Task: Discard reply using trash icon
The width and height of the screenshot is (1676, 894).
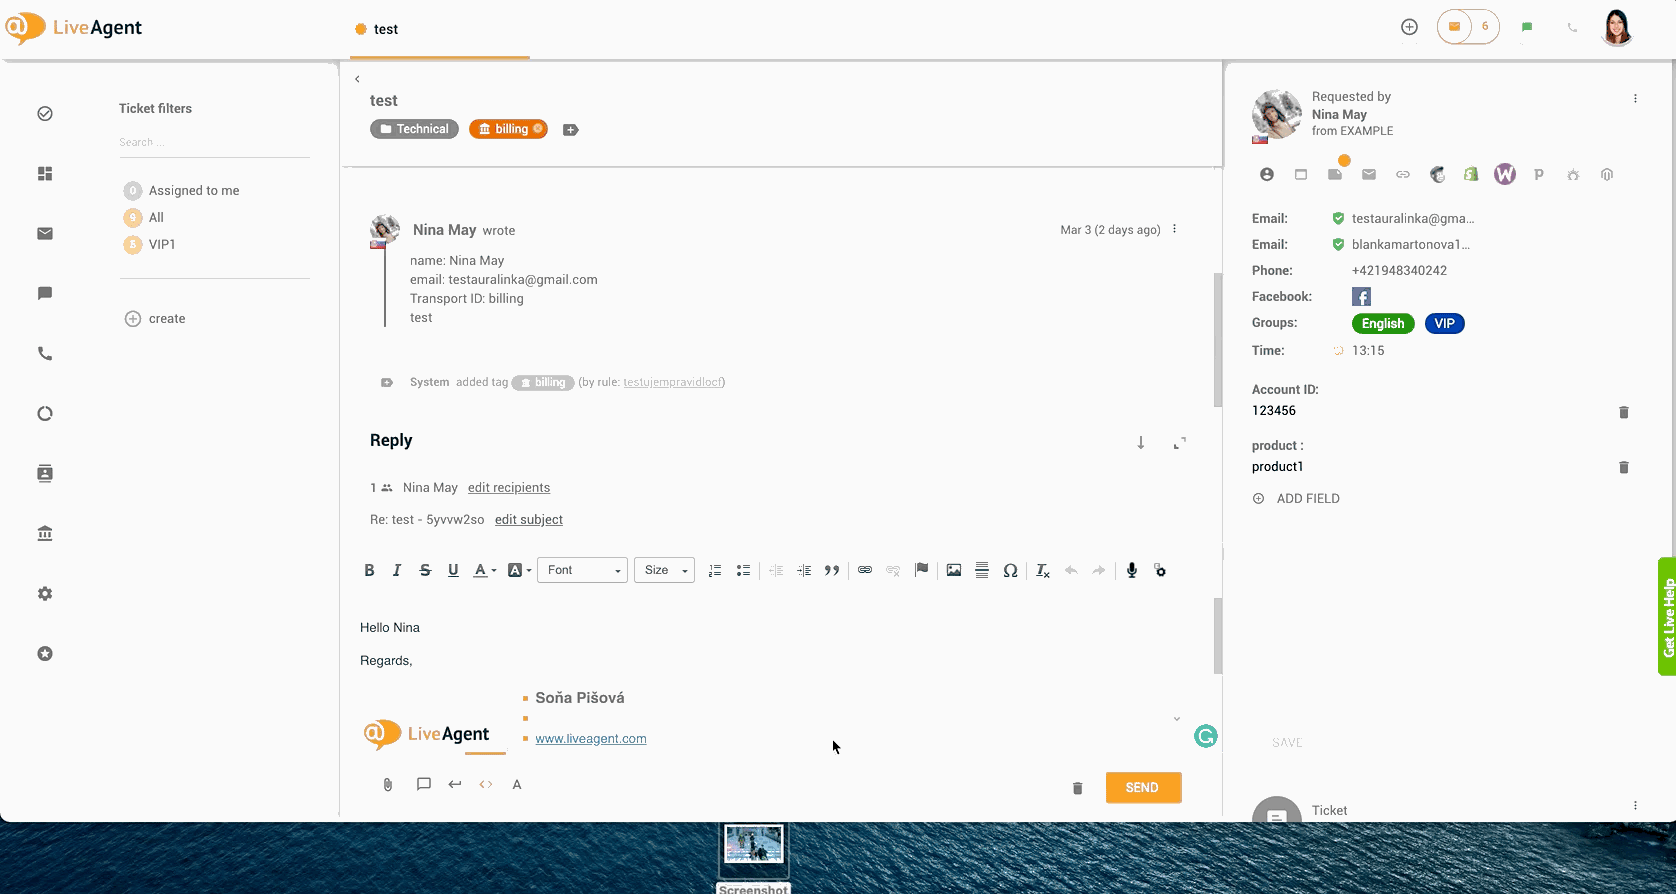Action: click(x=1077, y=788)
